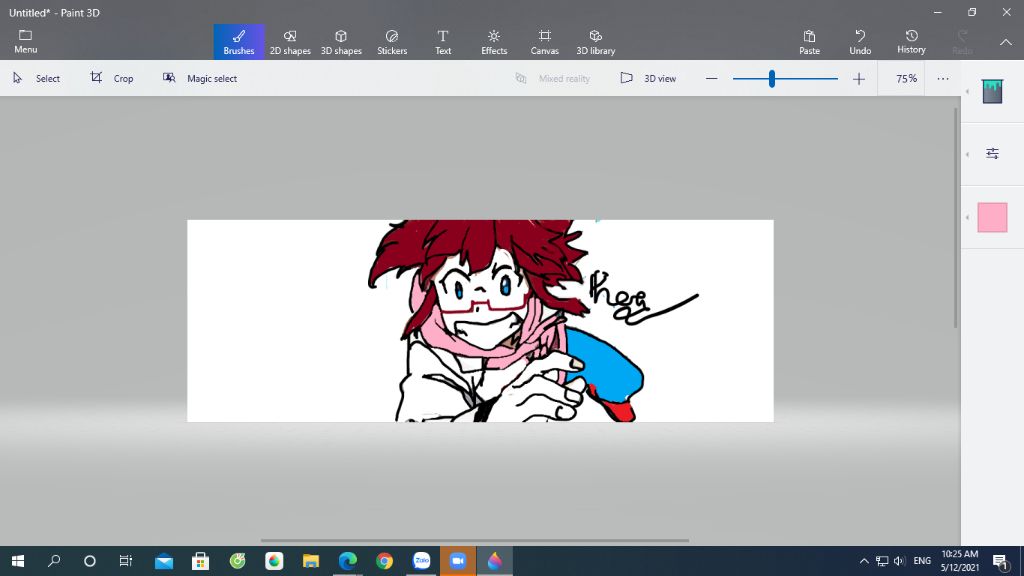Expand the brush type panel
This screenshot has width=1024, height=576.
[x=992, y=91]
